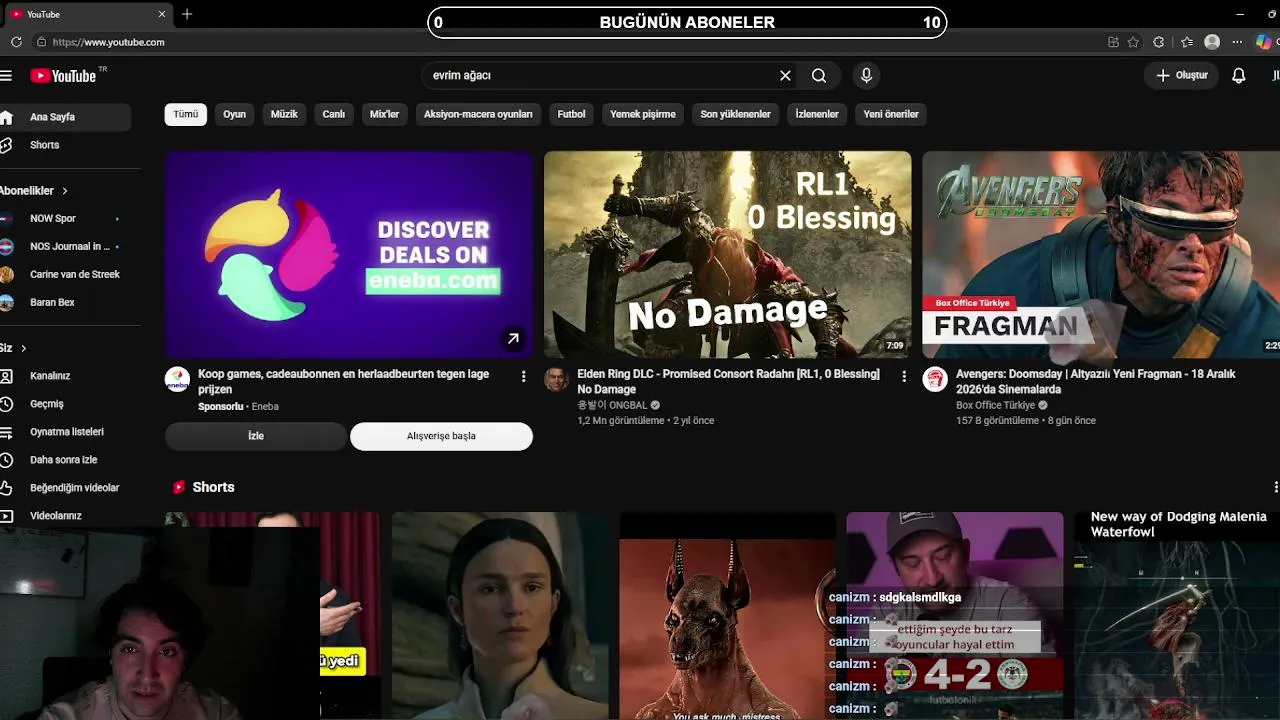Viewport: 1280px width, 720px height.
Task: Select the Futbol filter chip
Action: (571, 114)
